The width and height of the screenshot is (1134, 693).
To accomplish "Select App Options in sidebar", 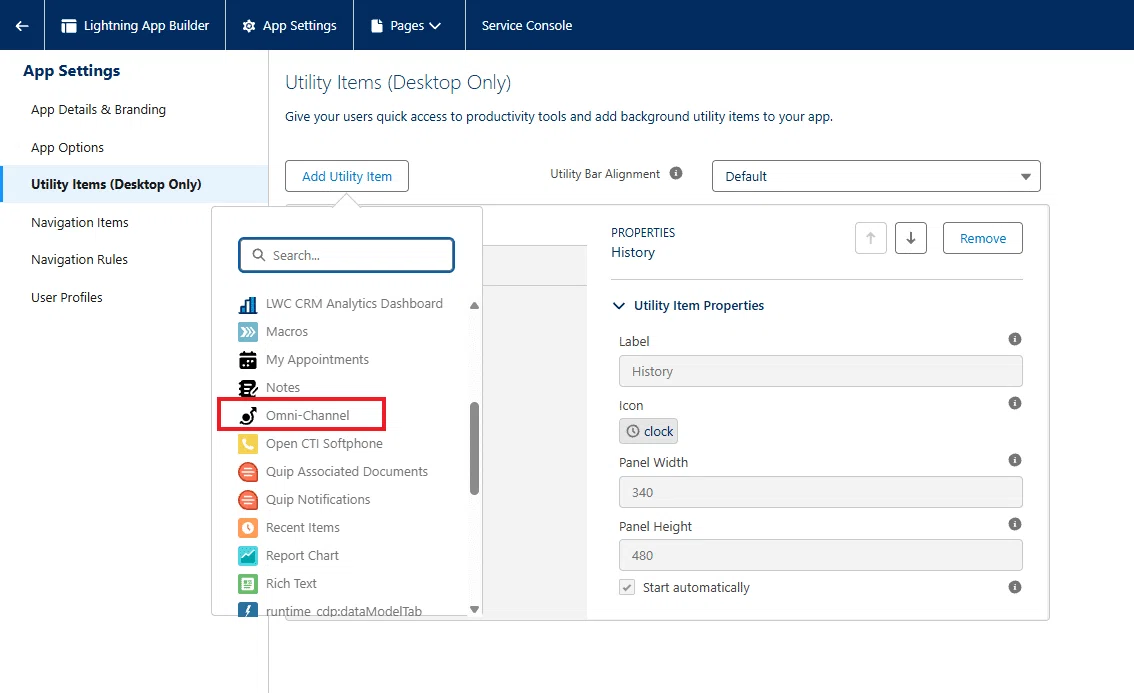I will point(67,148).
